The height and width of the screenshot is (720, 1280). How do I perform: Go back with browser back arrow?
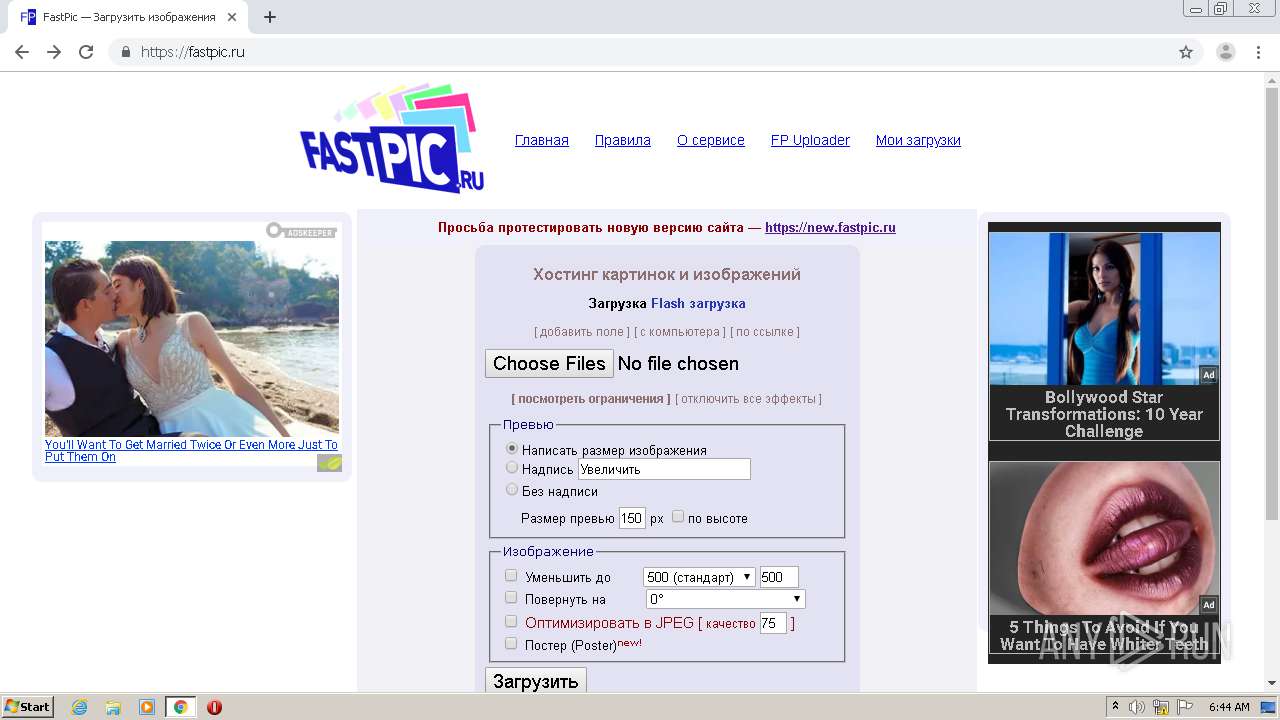pos(22,52)
